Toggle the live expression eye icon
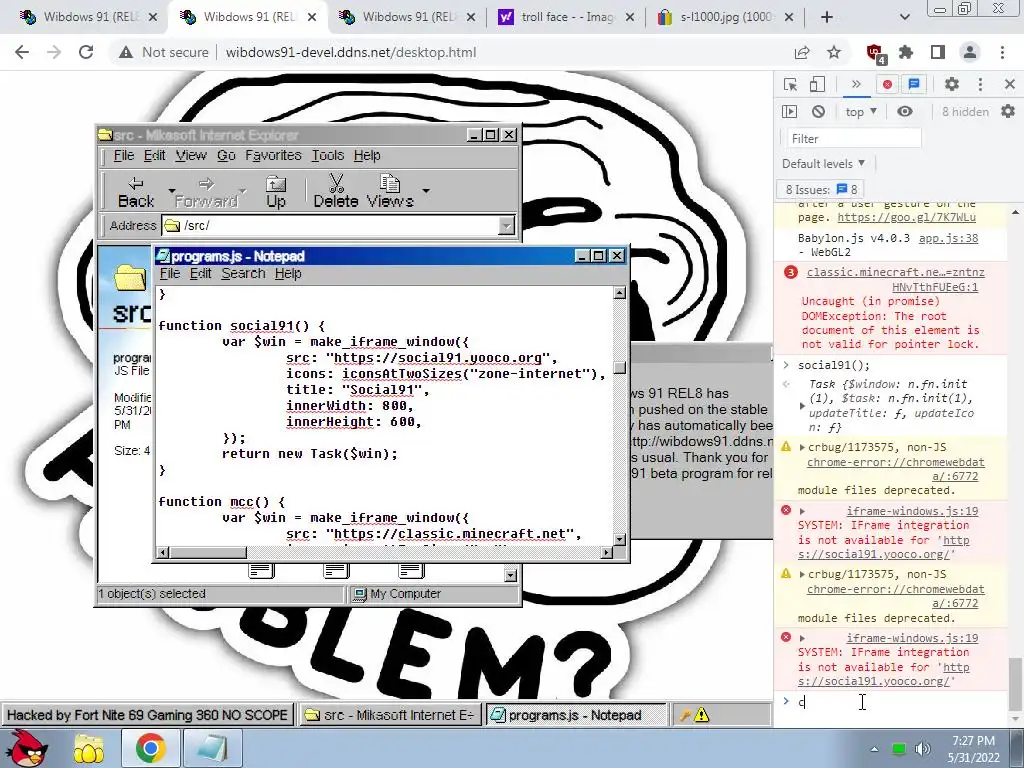Screen dimensions: 1024x768 click(x=904, y=112)
